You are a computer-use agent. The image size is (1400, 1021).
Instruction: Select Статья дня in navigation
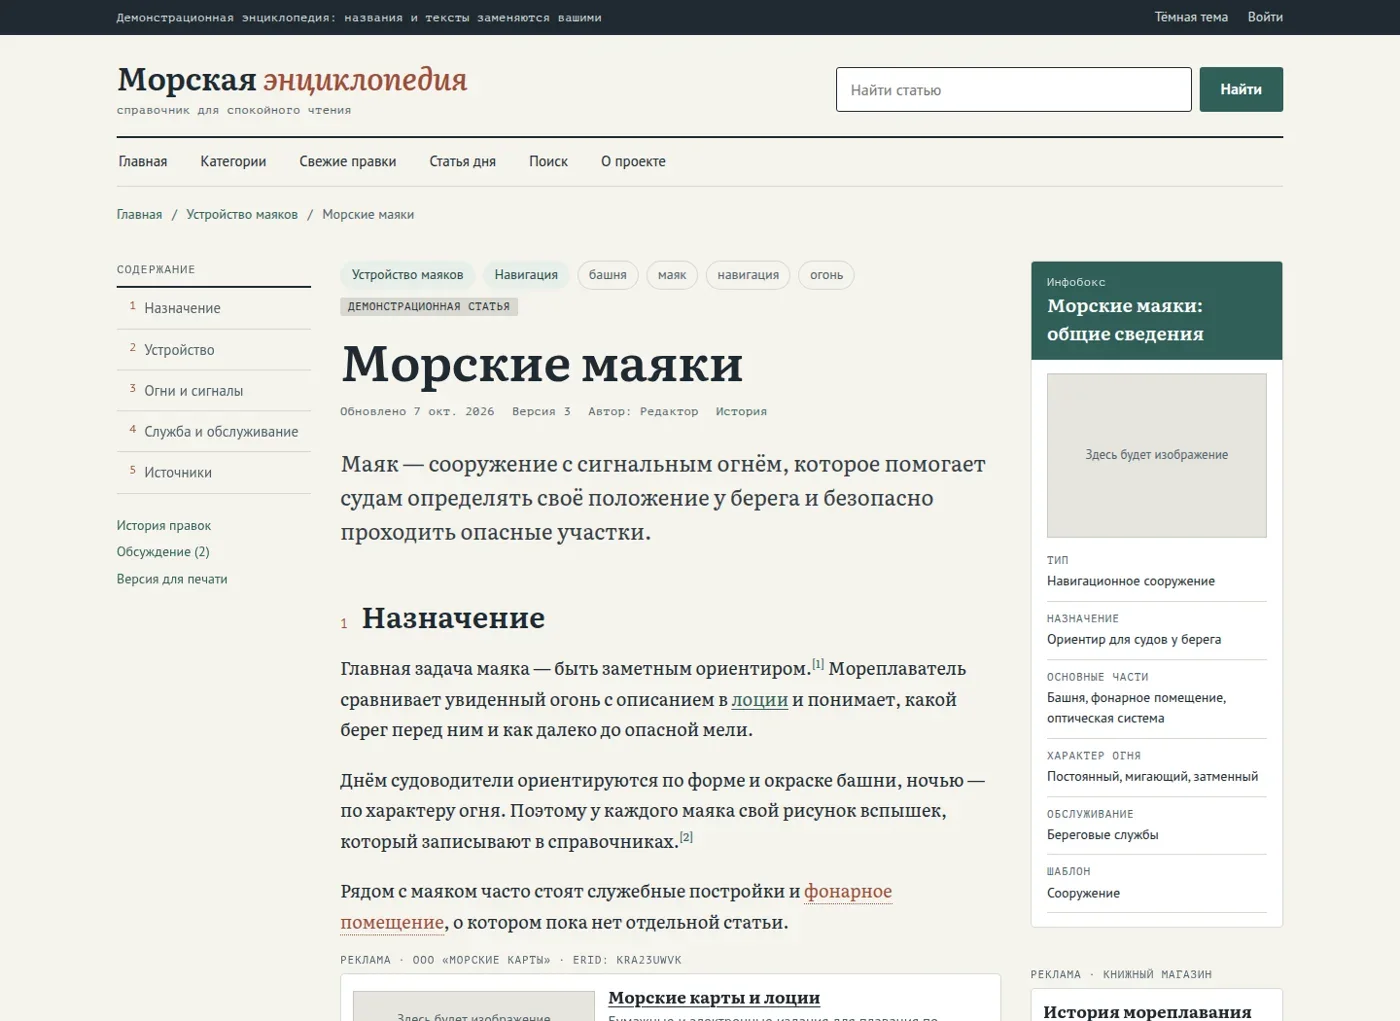[463, 161]
